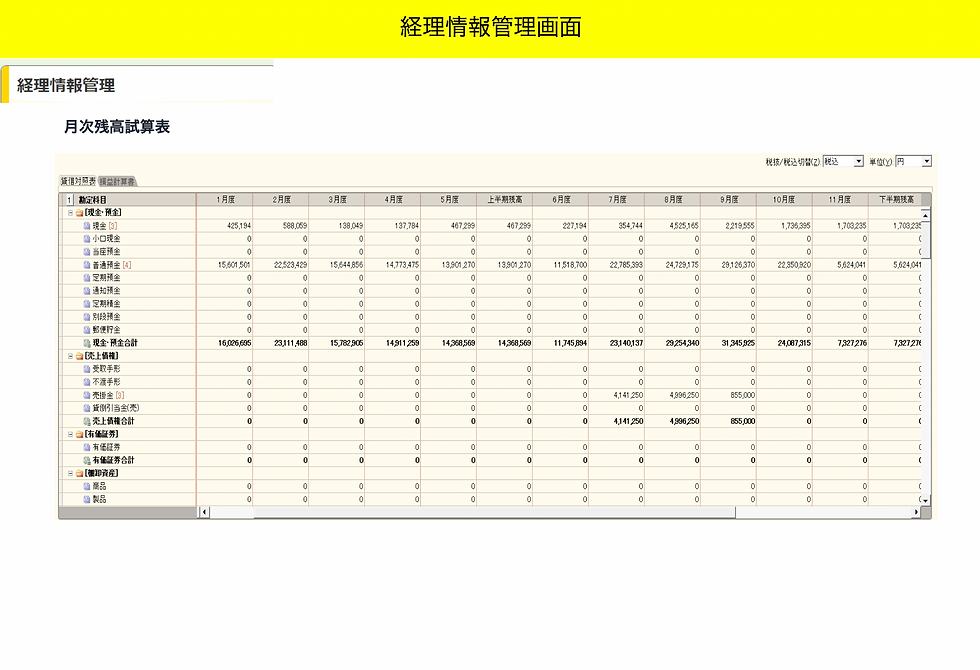This screenshot has height=670, width=980.
Task: Select the 31,345,925 total cell for 9月度
Action: point(728,343)
